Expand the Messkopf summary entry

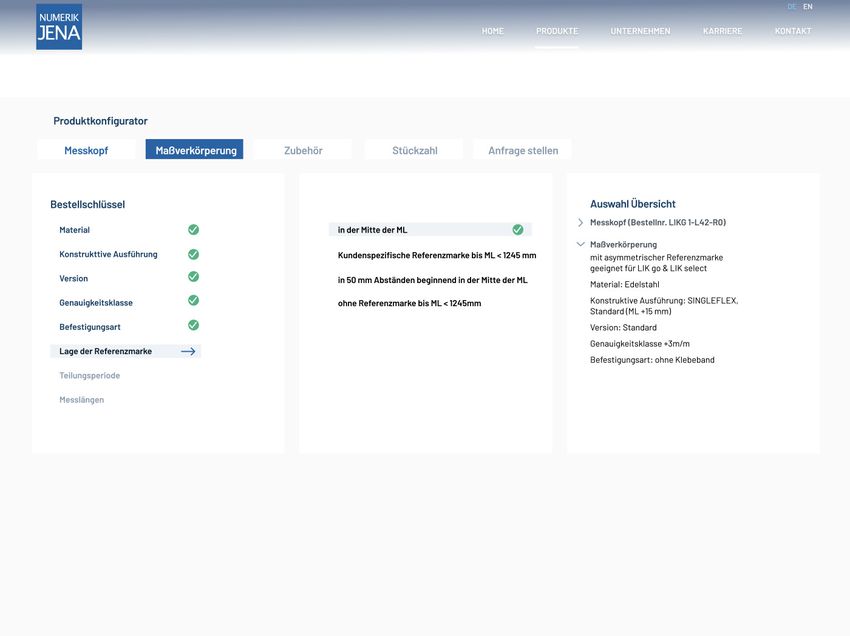(581, 223)
